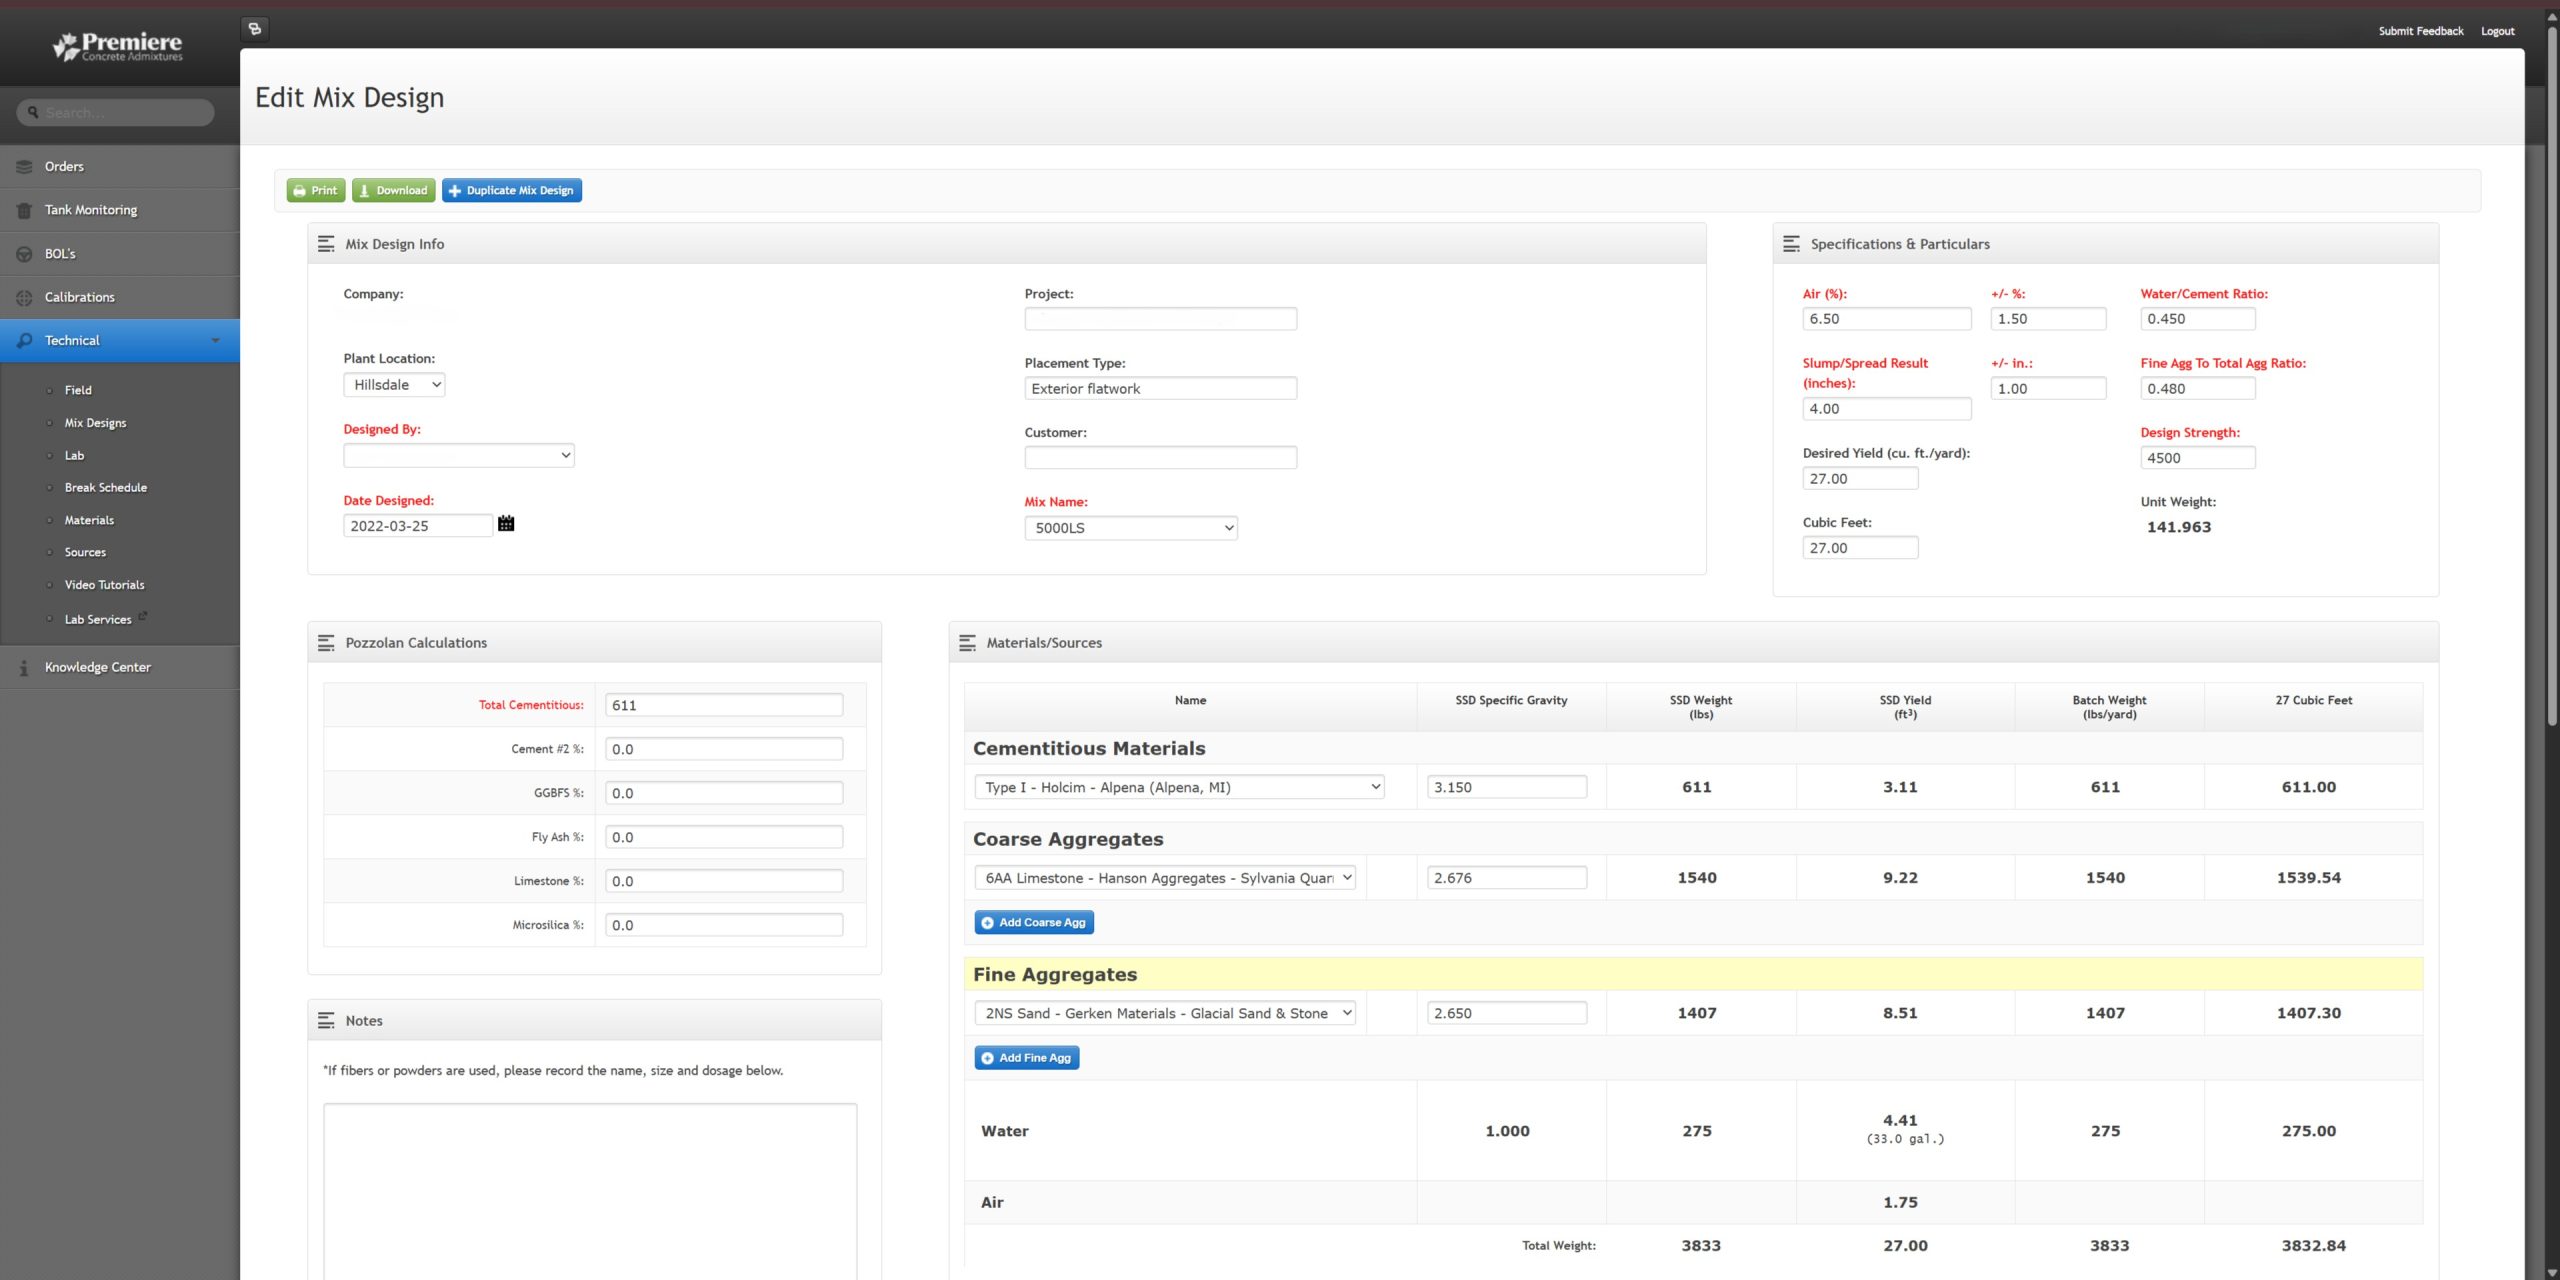2560x1280 pixels.
Task: Open Break Schedule submenu item
Action: pos(106,488)
